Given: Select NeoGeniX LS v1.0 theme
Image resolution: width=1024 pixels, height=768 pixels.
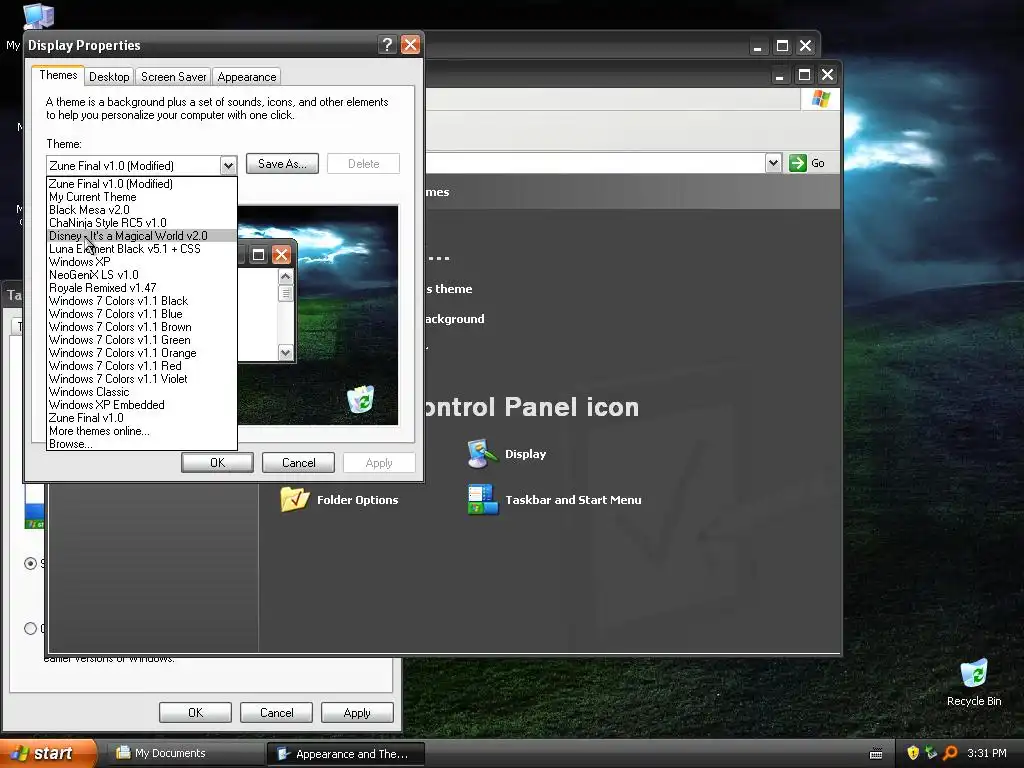Looking at the screenshot, I should (x=142, y=275).
